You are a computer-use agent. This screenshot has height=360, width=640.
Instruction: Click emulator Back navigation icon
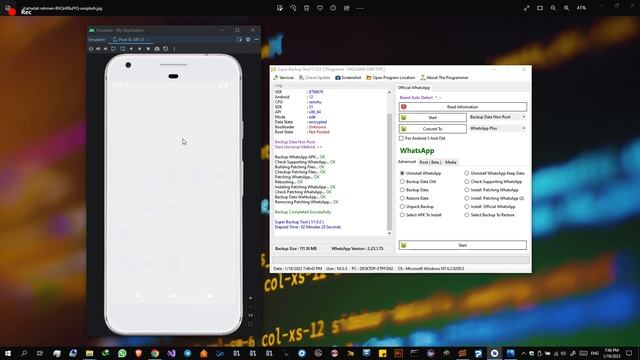[131, 49]
